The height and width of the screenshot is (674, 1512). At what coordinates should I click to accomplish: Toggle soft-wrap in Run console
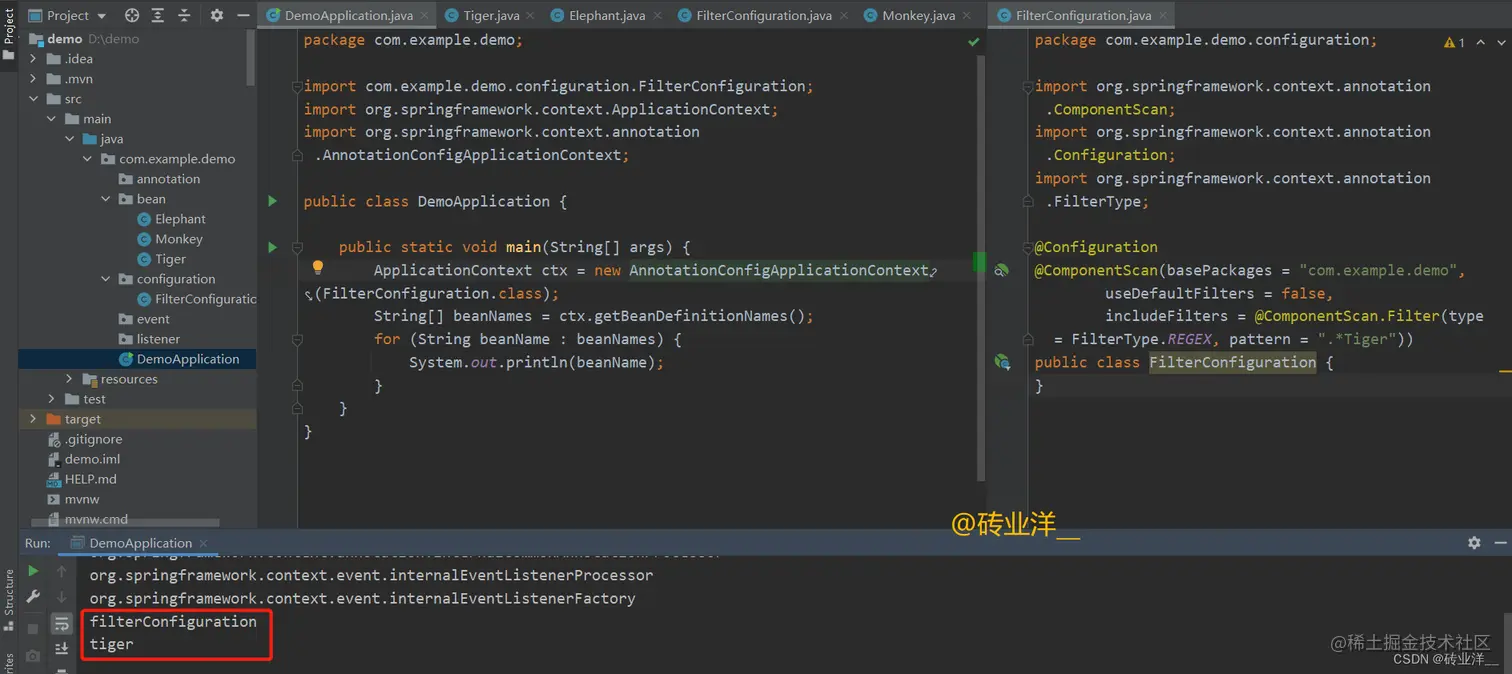[x=61, y=624]
